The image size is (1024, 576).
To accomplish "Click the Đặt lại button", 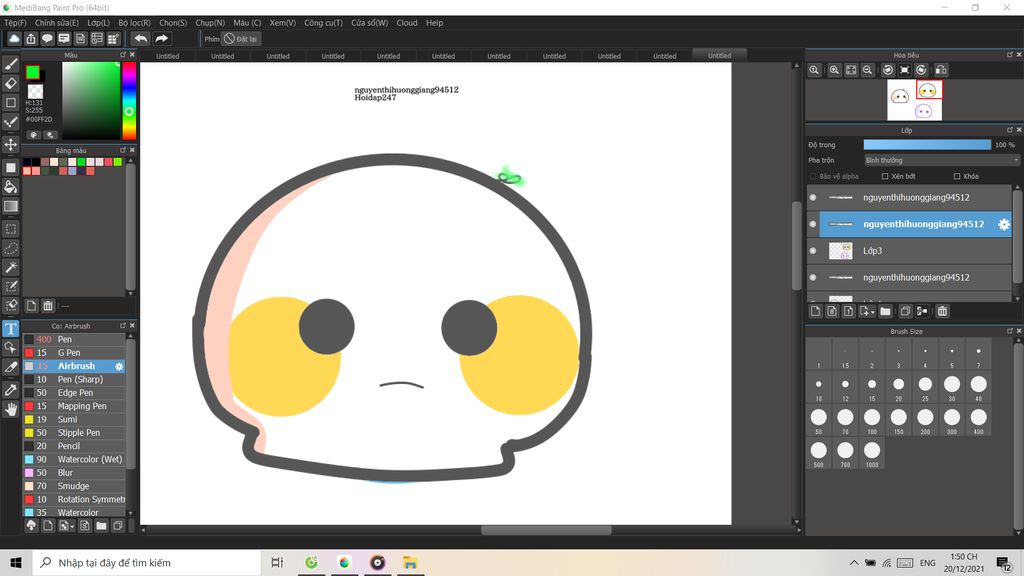I will coord(241,39).
